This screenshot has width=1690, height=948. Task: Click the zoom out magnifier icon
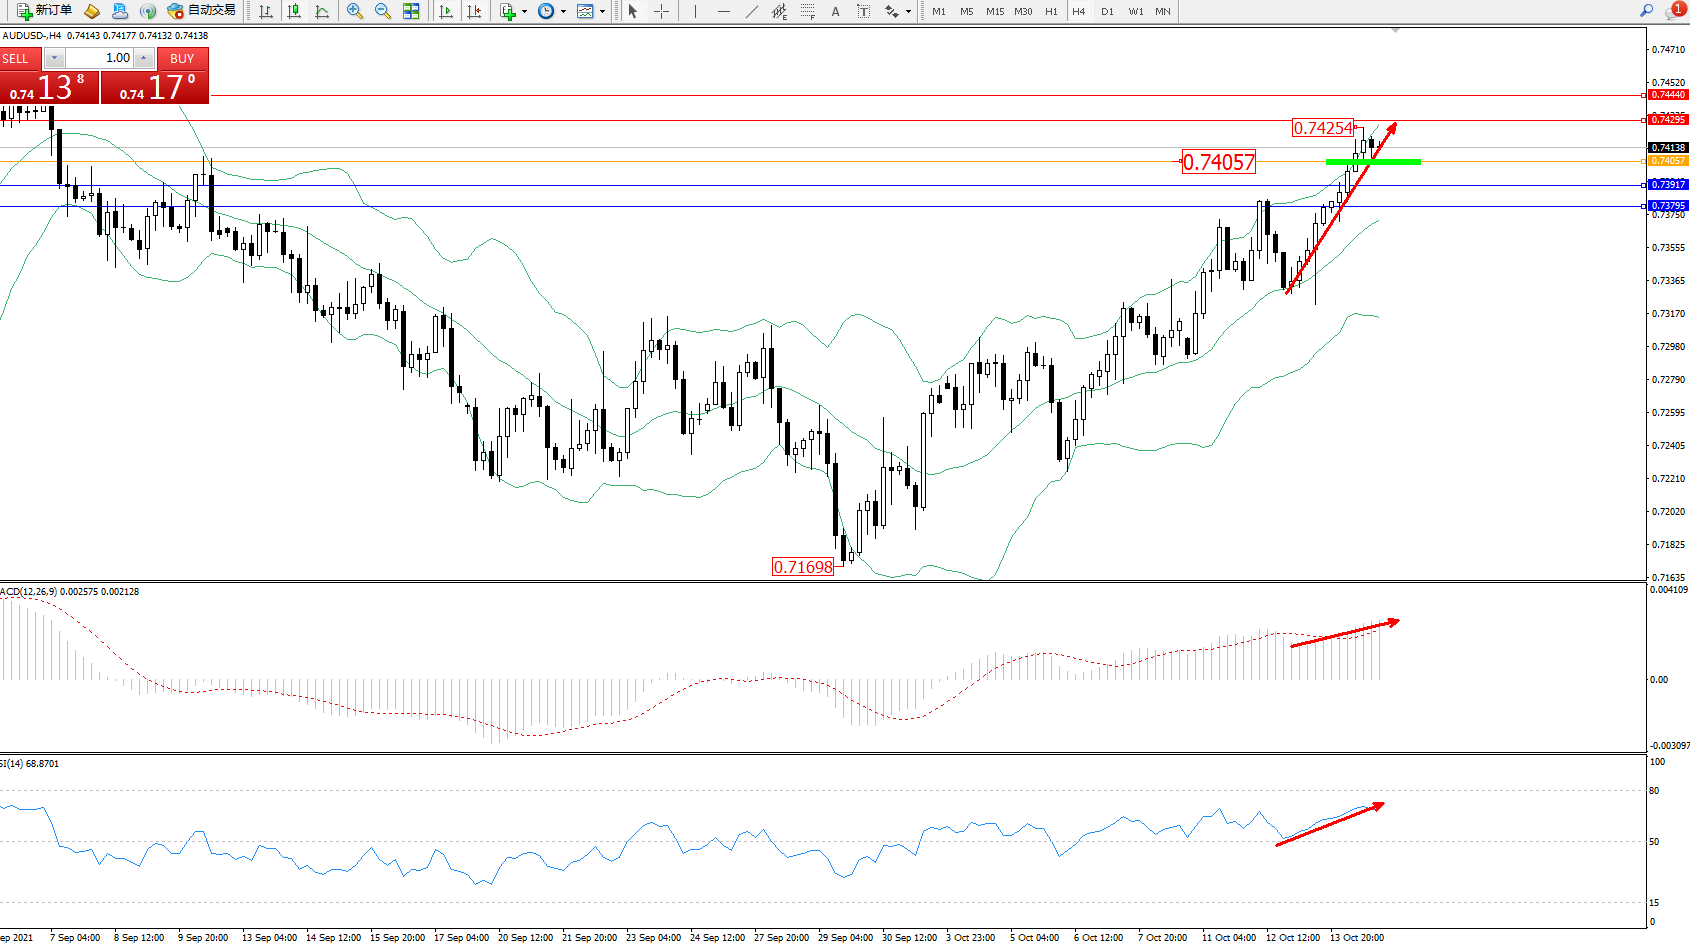pyautogui.click(x=382, y=11)
